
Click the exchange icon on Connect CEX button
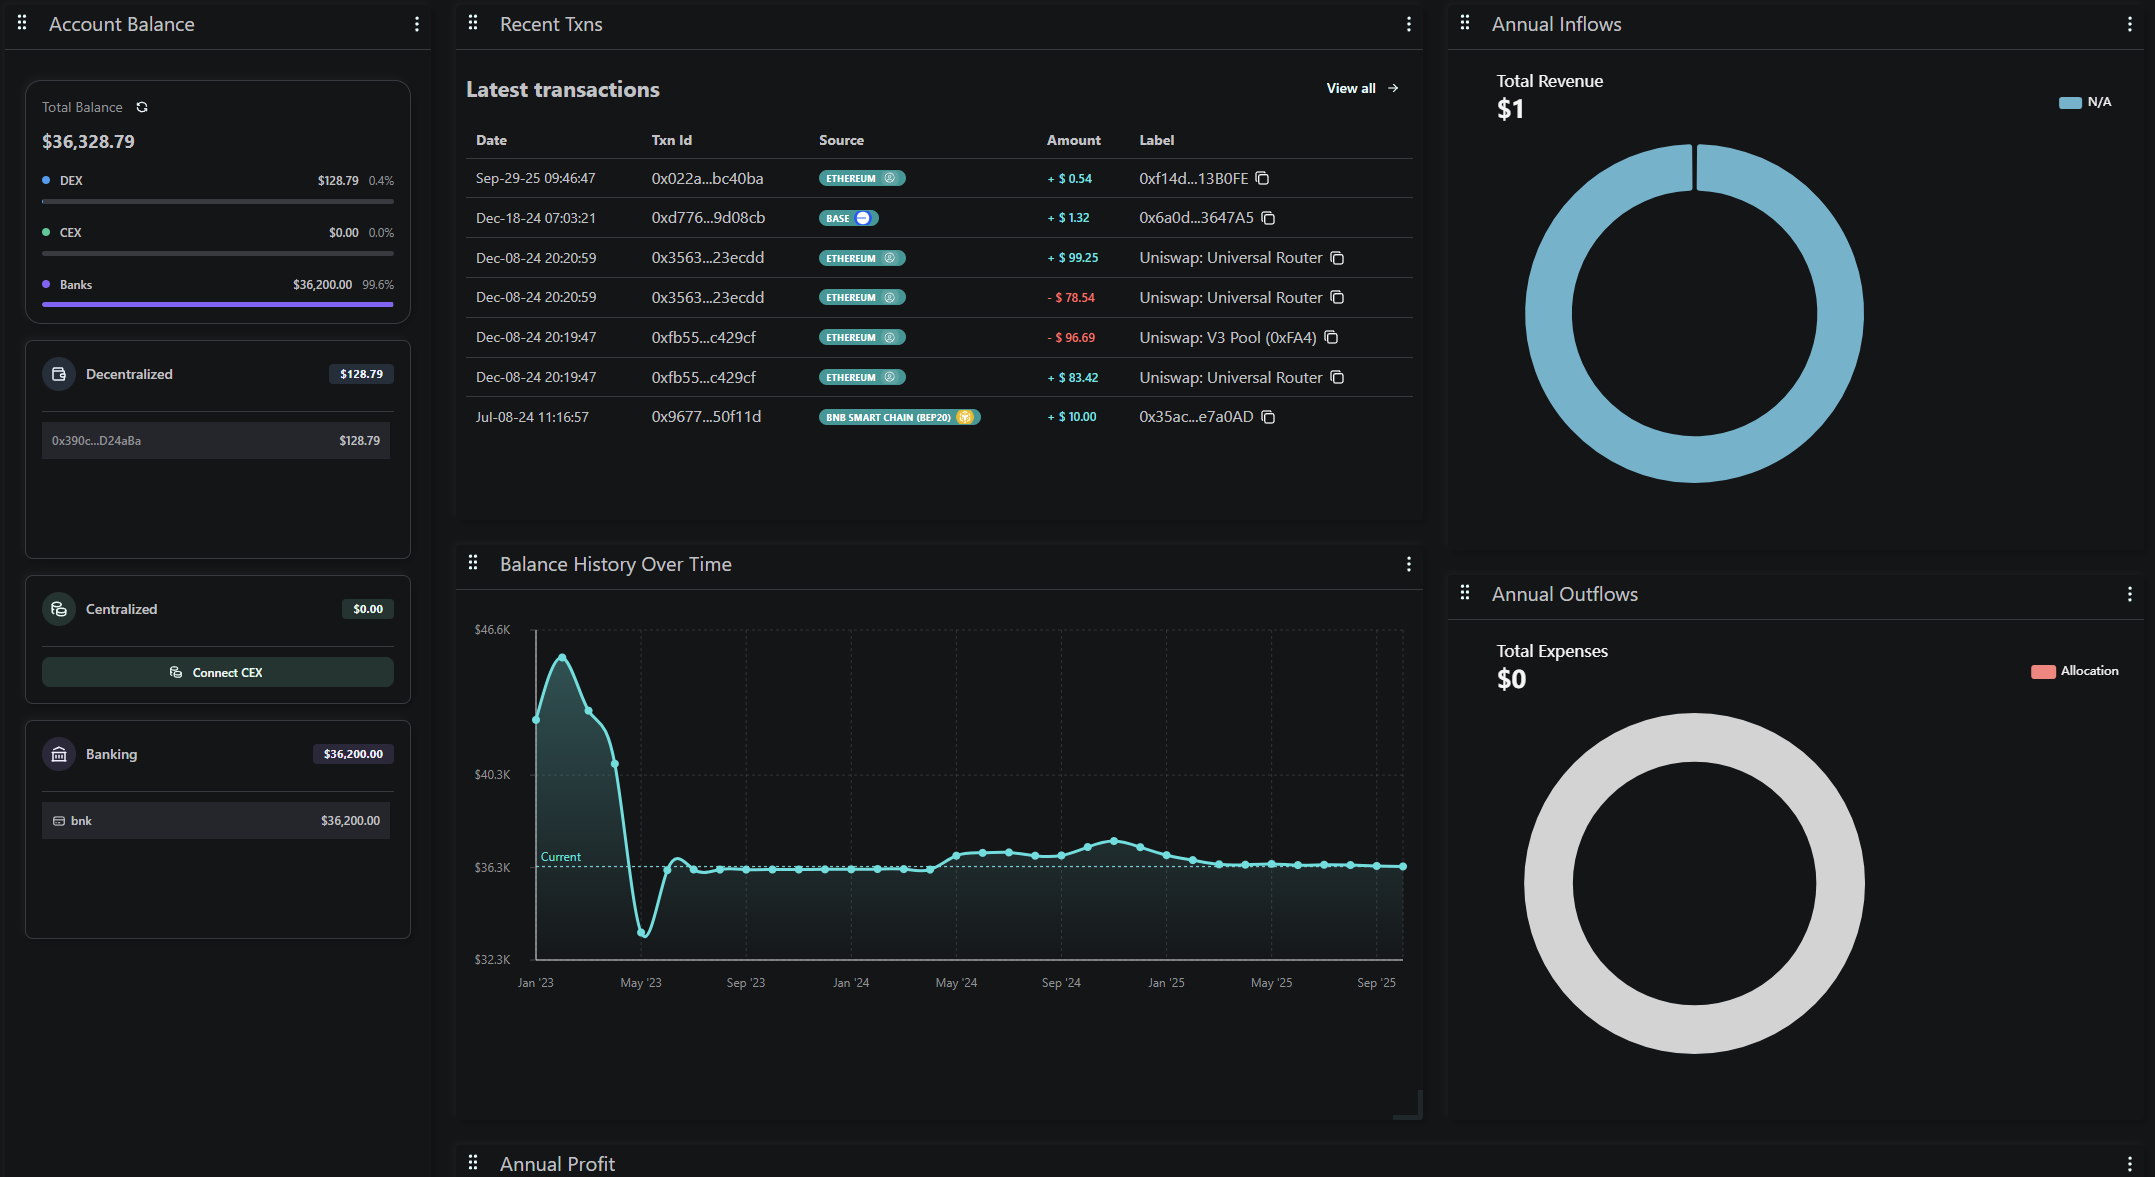click(x=176, y=672)
